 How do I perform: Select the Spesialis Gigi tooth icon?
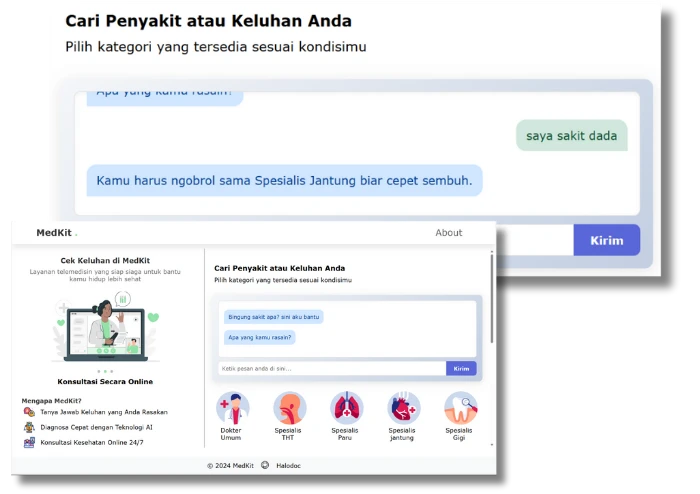pyautogui.click(x=461, y=407)
